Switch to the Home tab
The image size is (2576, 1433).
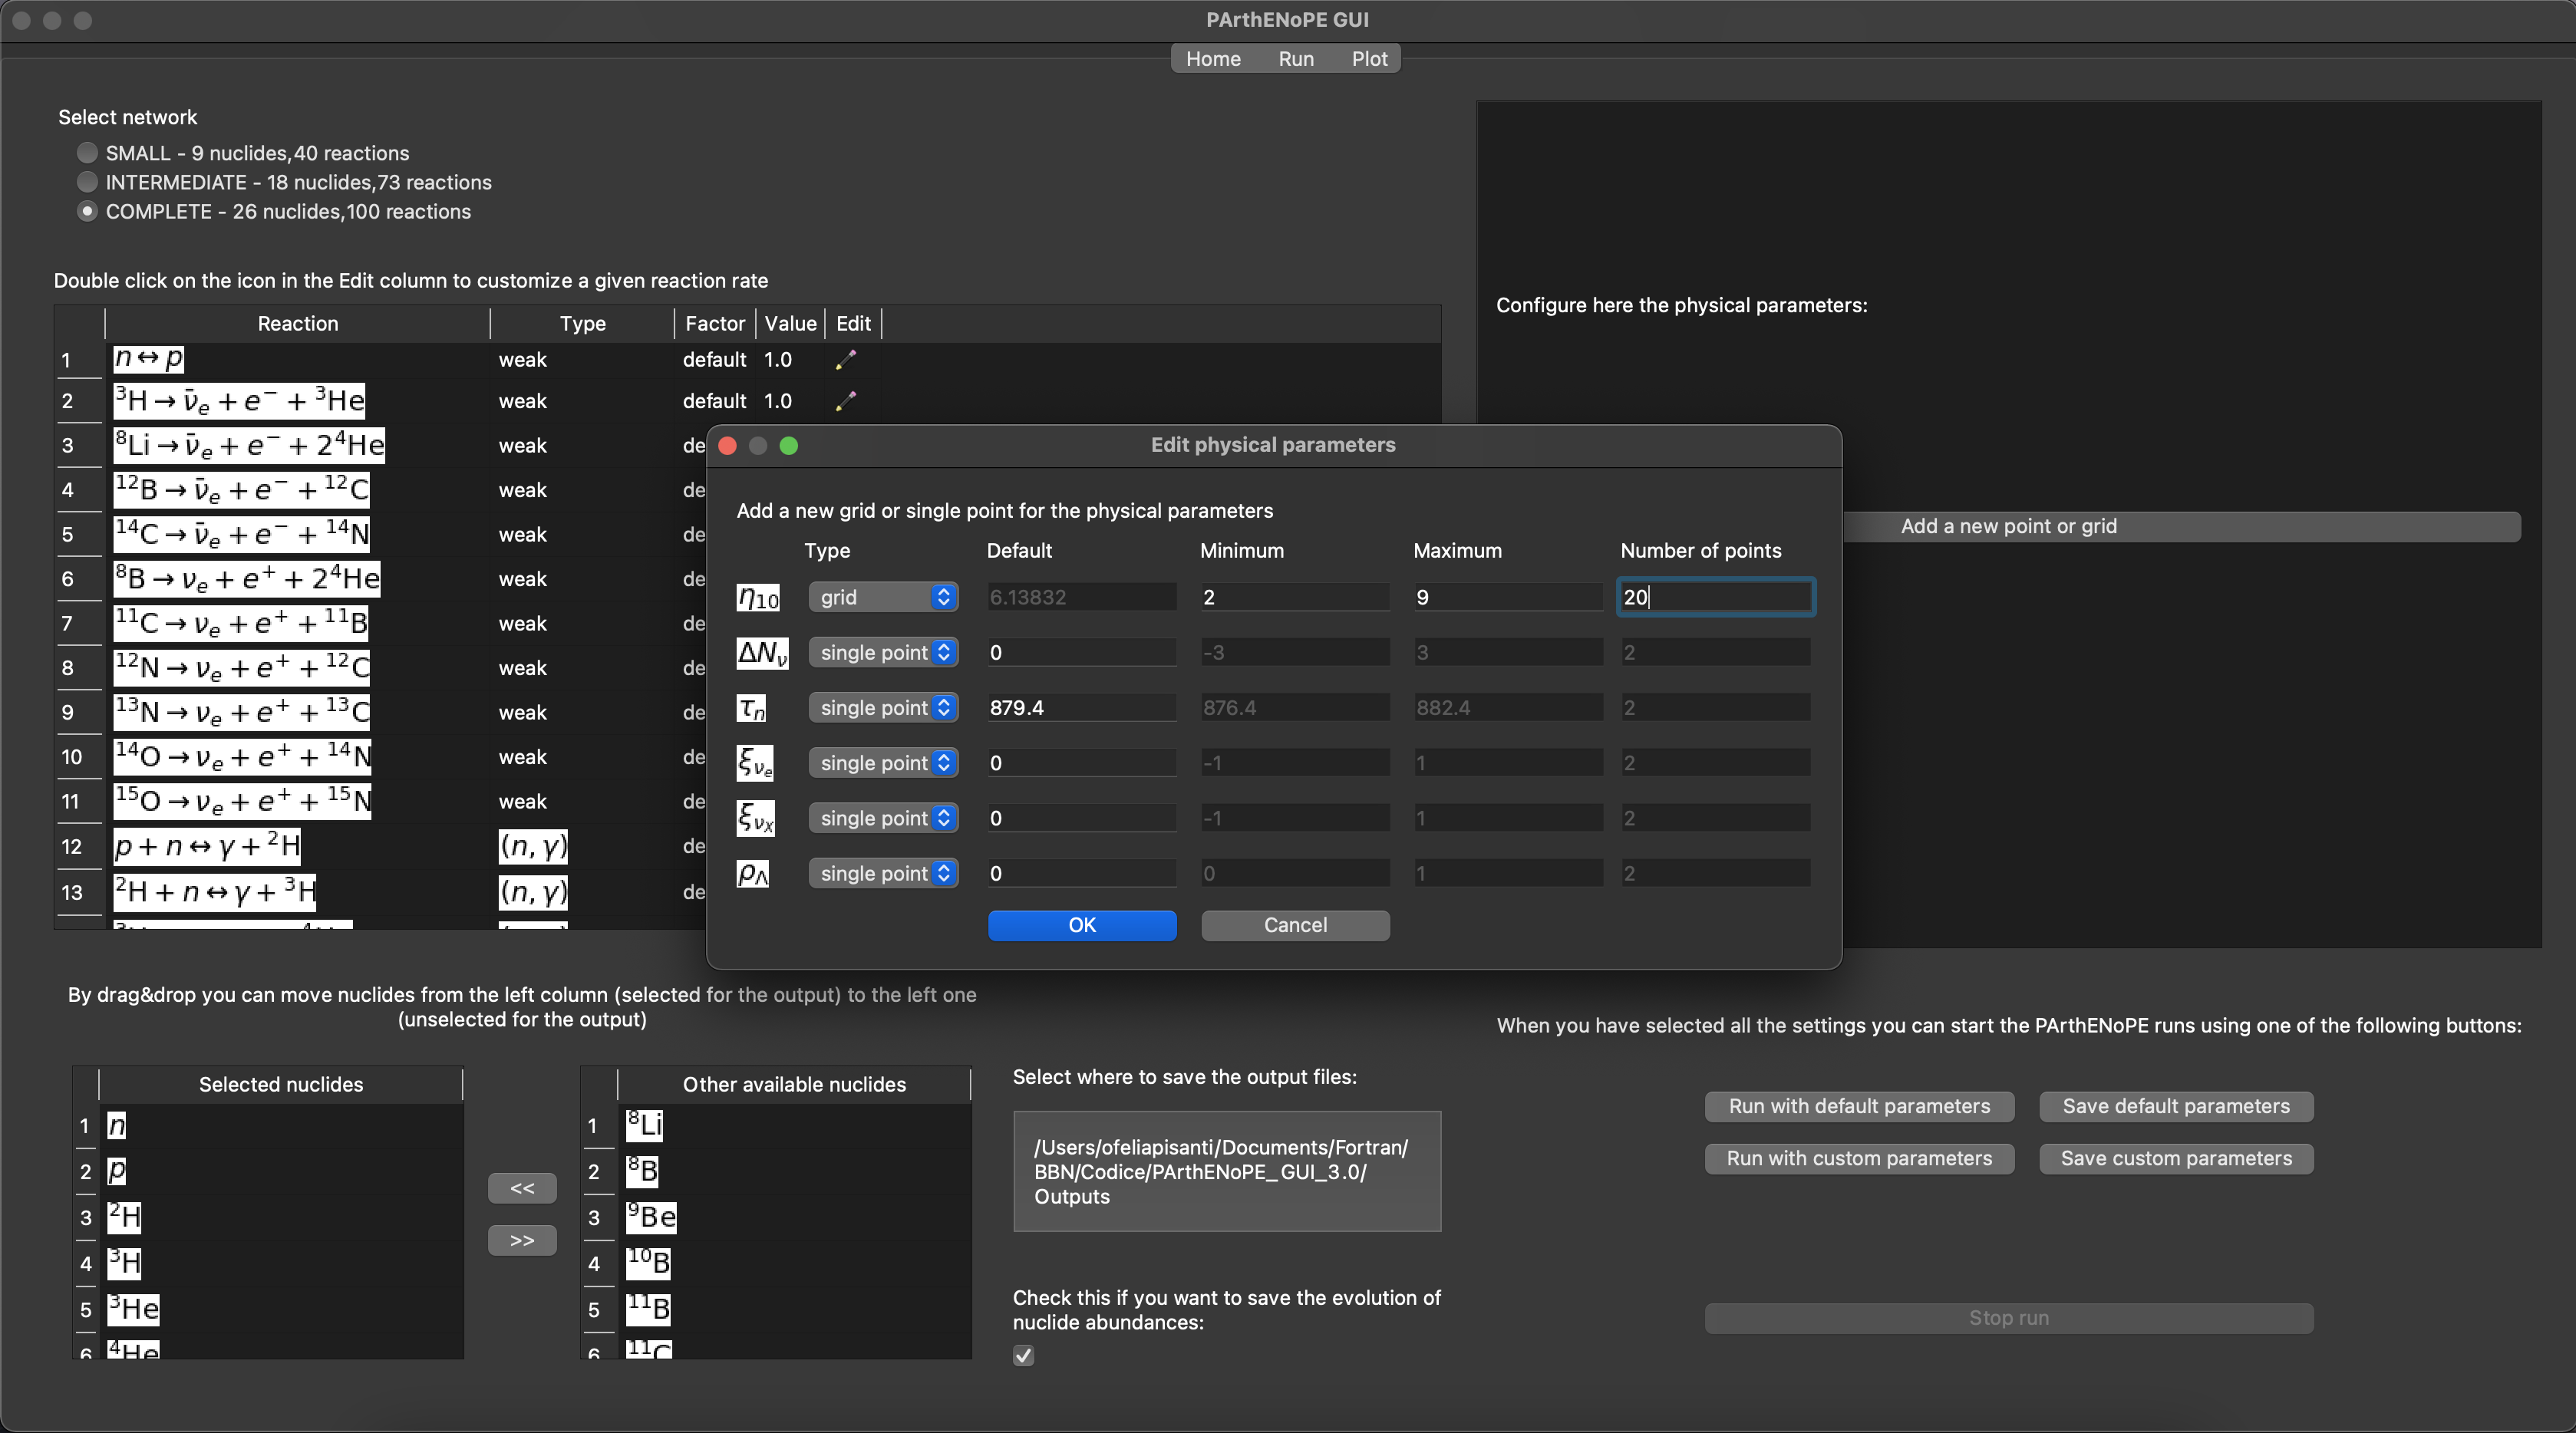(x=1213, y=59)
